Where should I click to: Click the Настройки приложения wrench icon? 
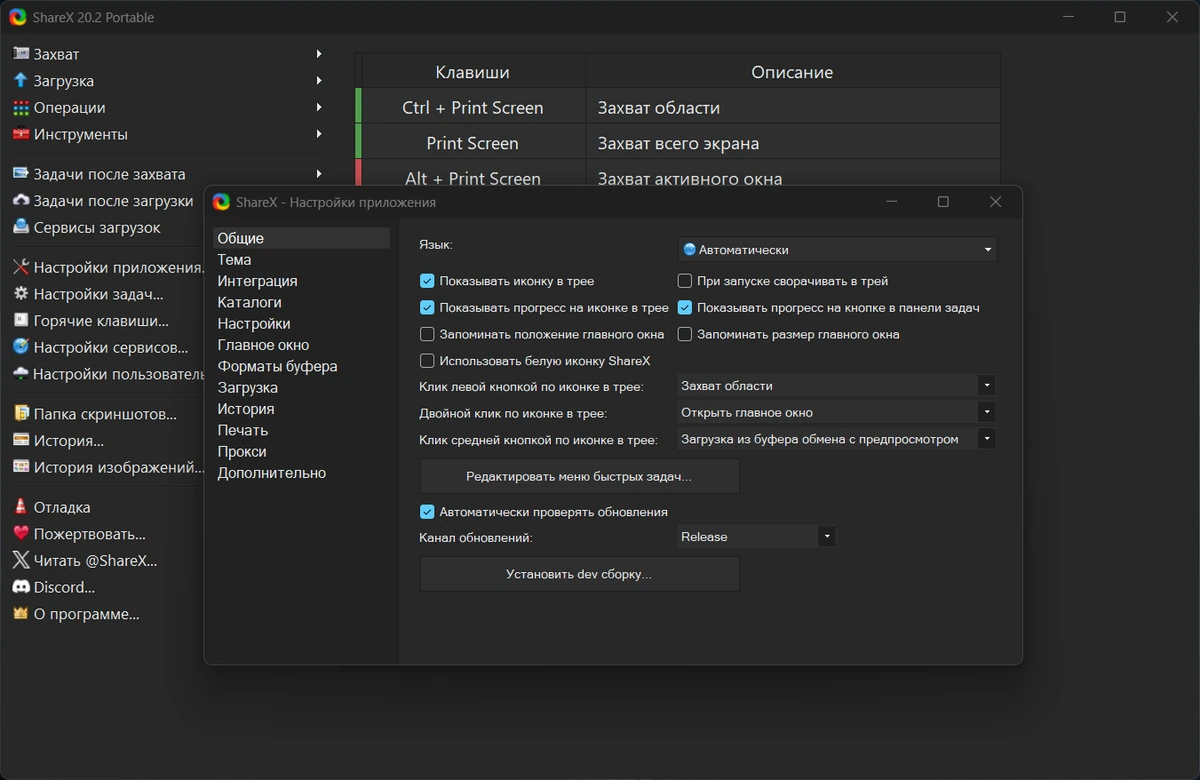pyautogui.click(x=20, y=267)
